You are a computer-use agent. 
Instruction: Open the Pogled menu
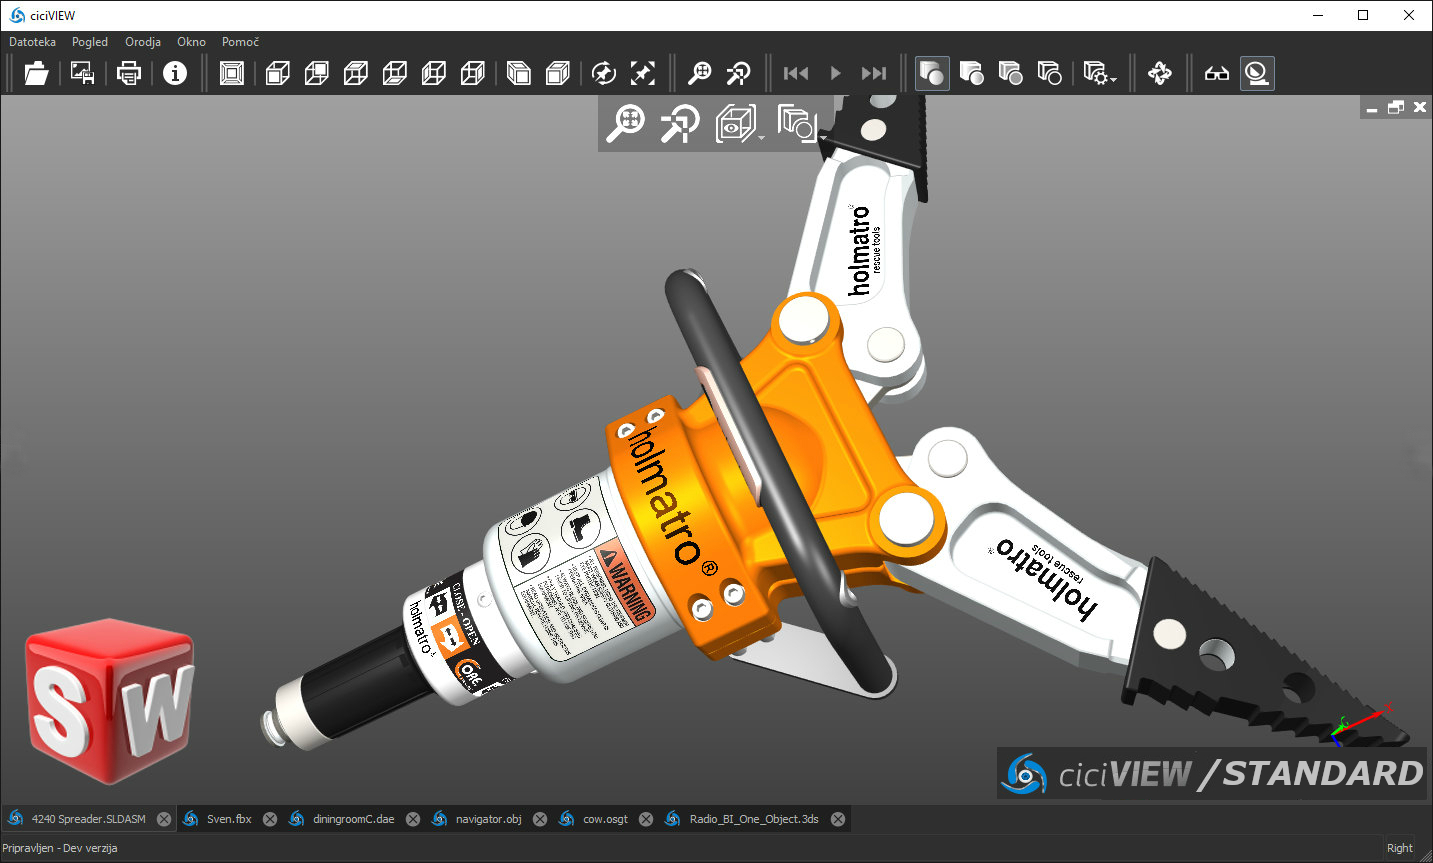90,42
